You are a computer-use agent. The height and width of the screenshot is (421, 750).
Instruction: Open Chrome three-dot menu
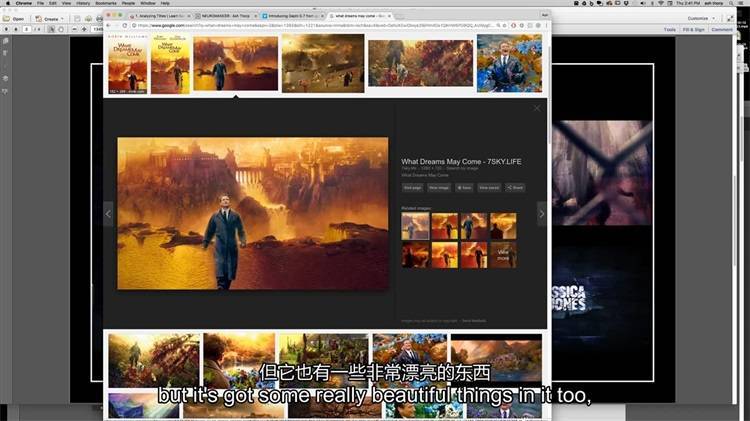point(546,25)
